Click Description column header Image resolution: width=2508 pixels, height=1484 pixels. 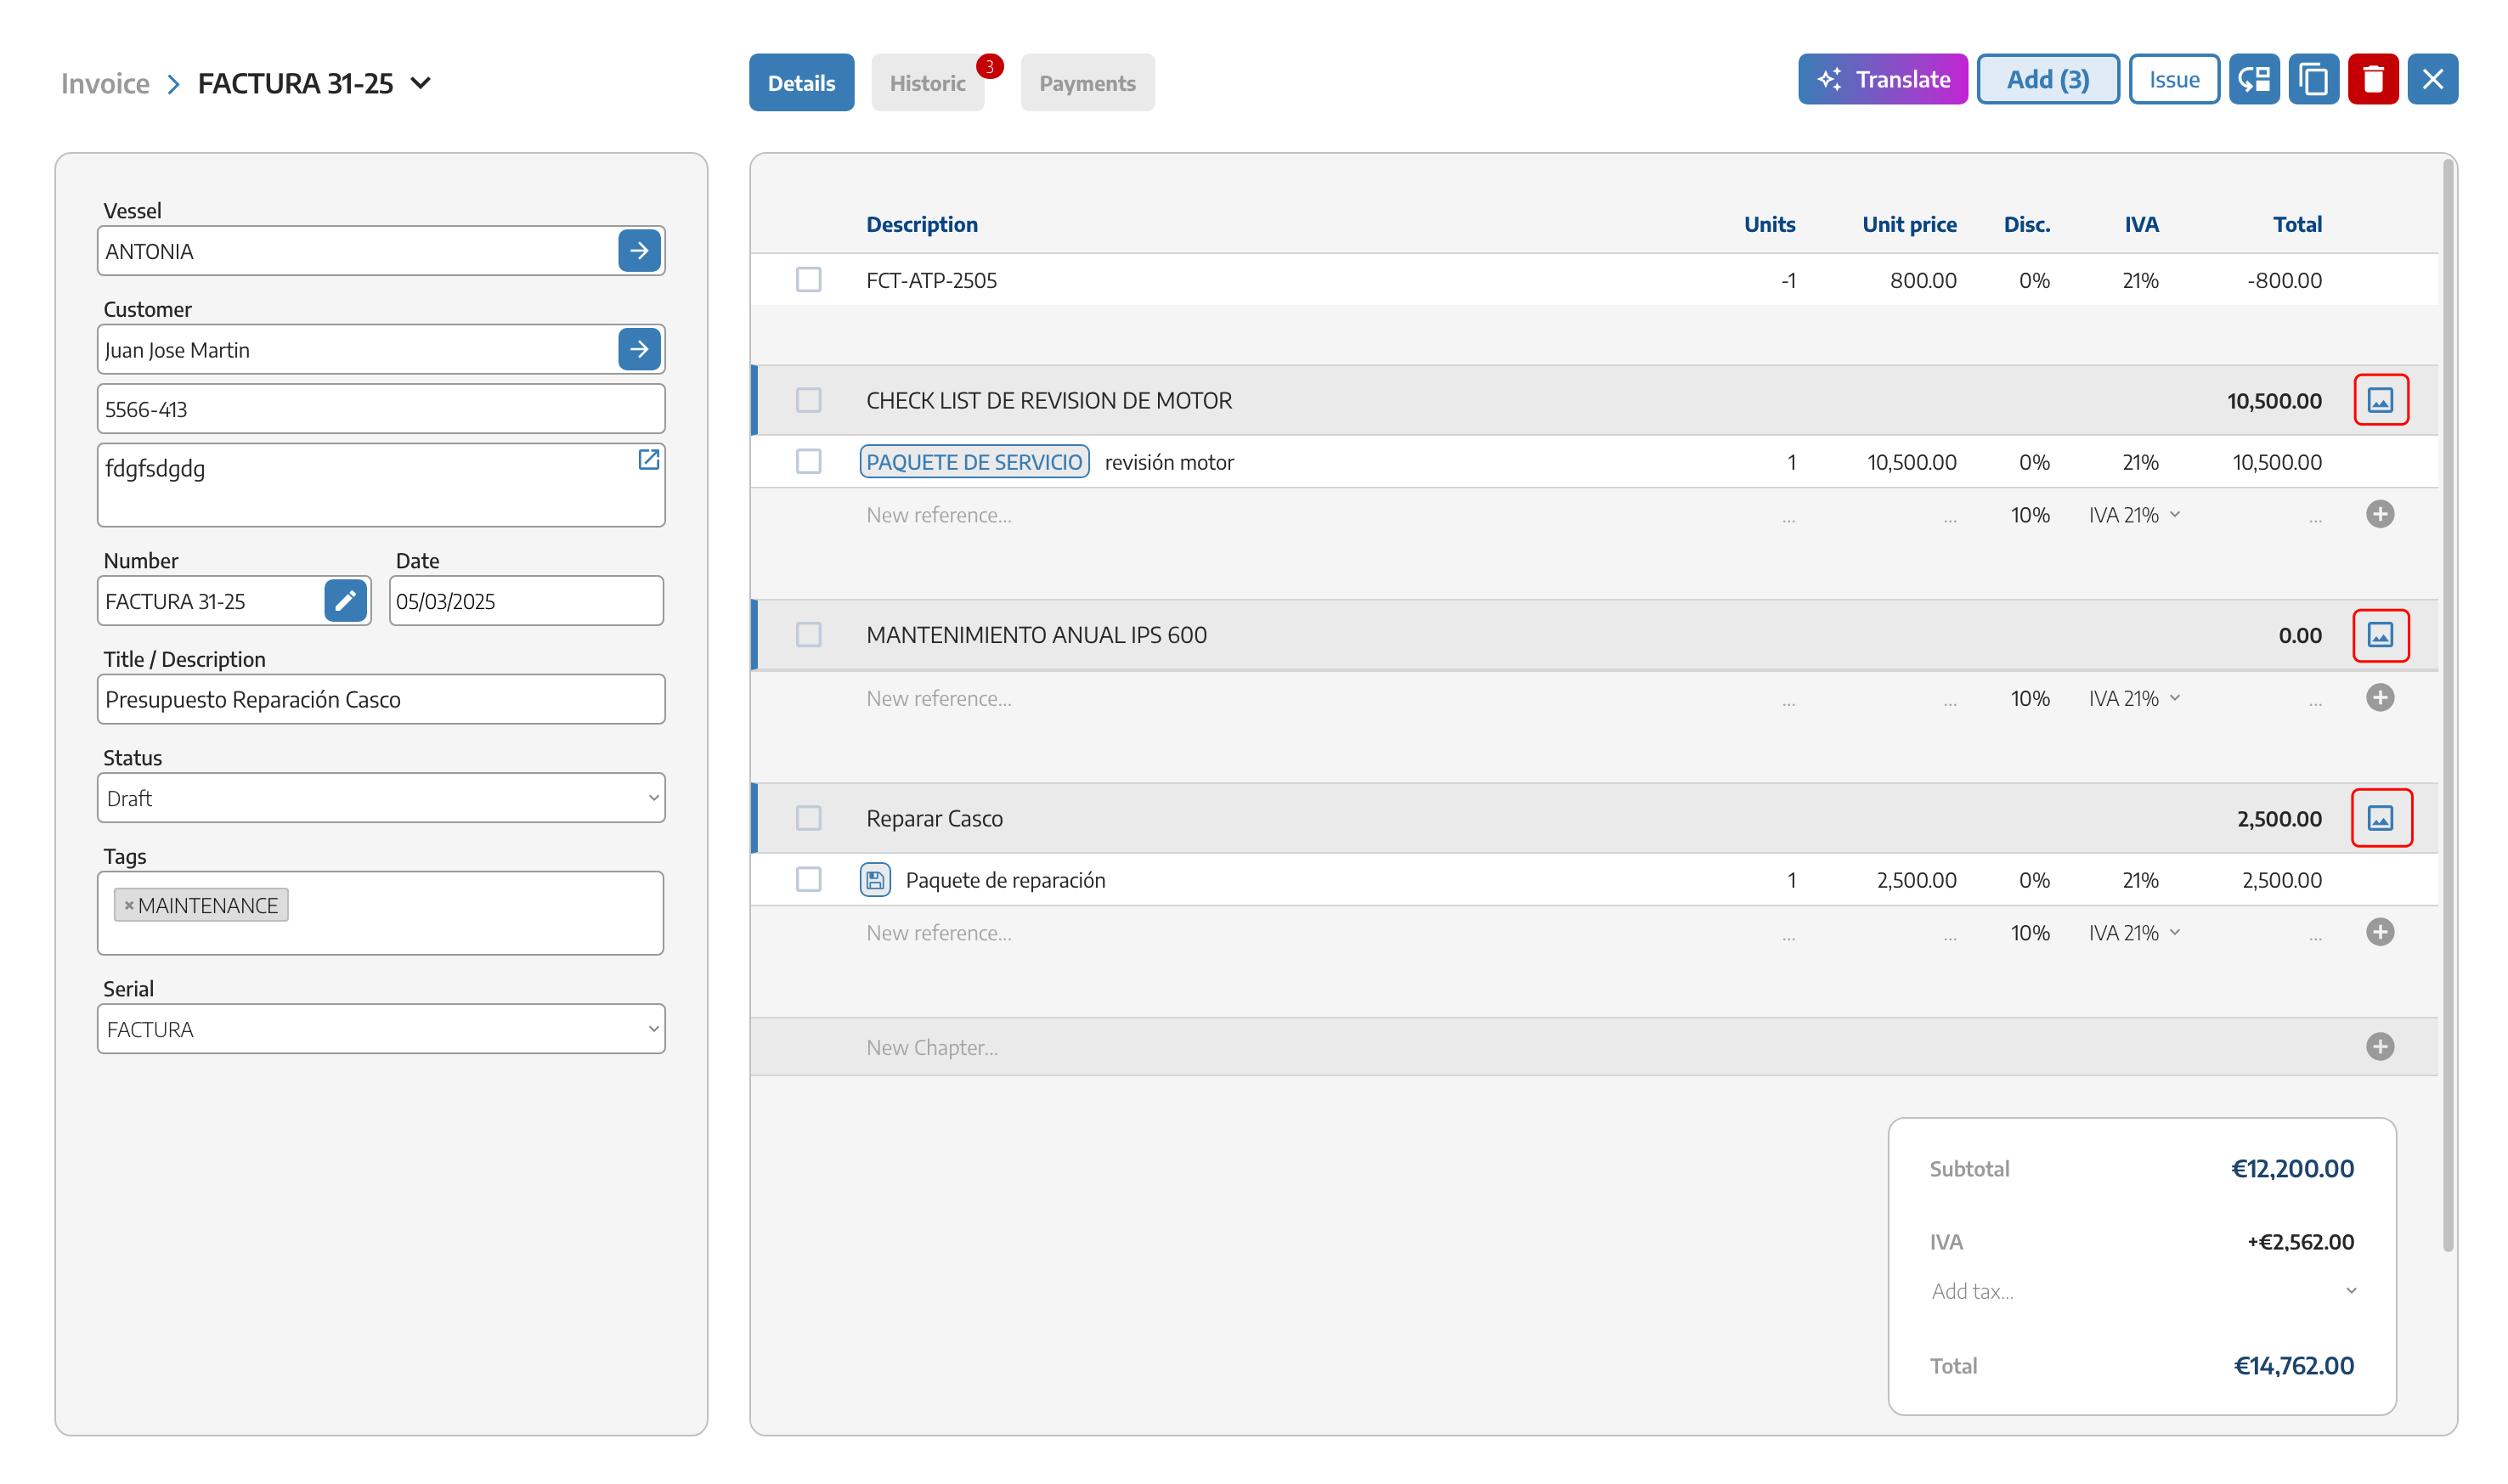click(921, 224)
